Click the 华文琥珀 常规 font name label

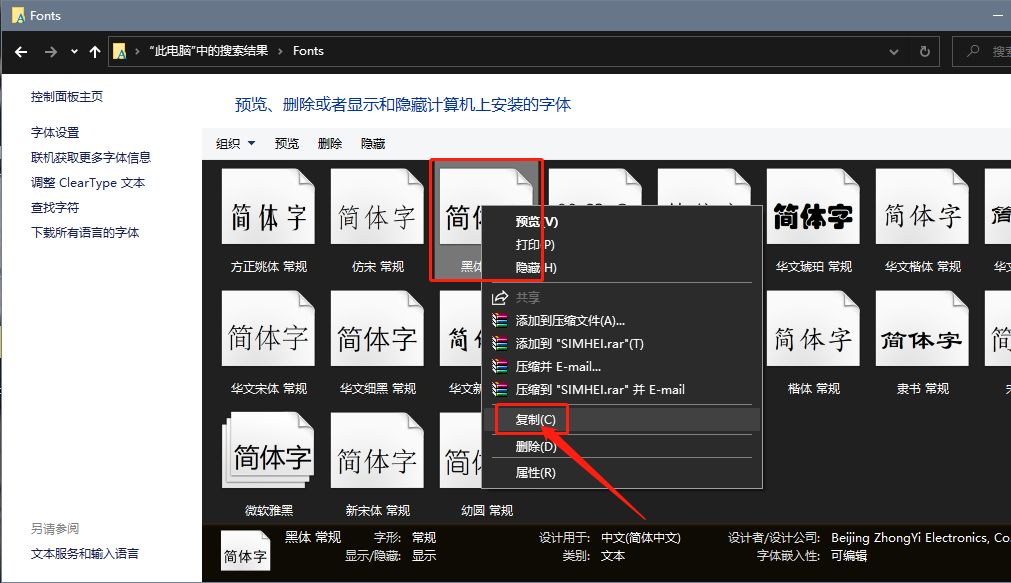coord(814,266)
